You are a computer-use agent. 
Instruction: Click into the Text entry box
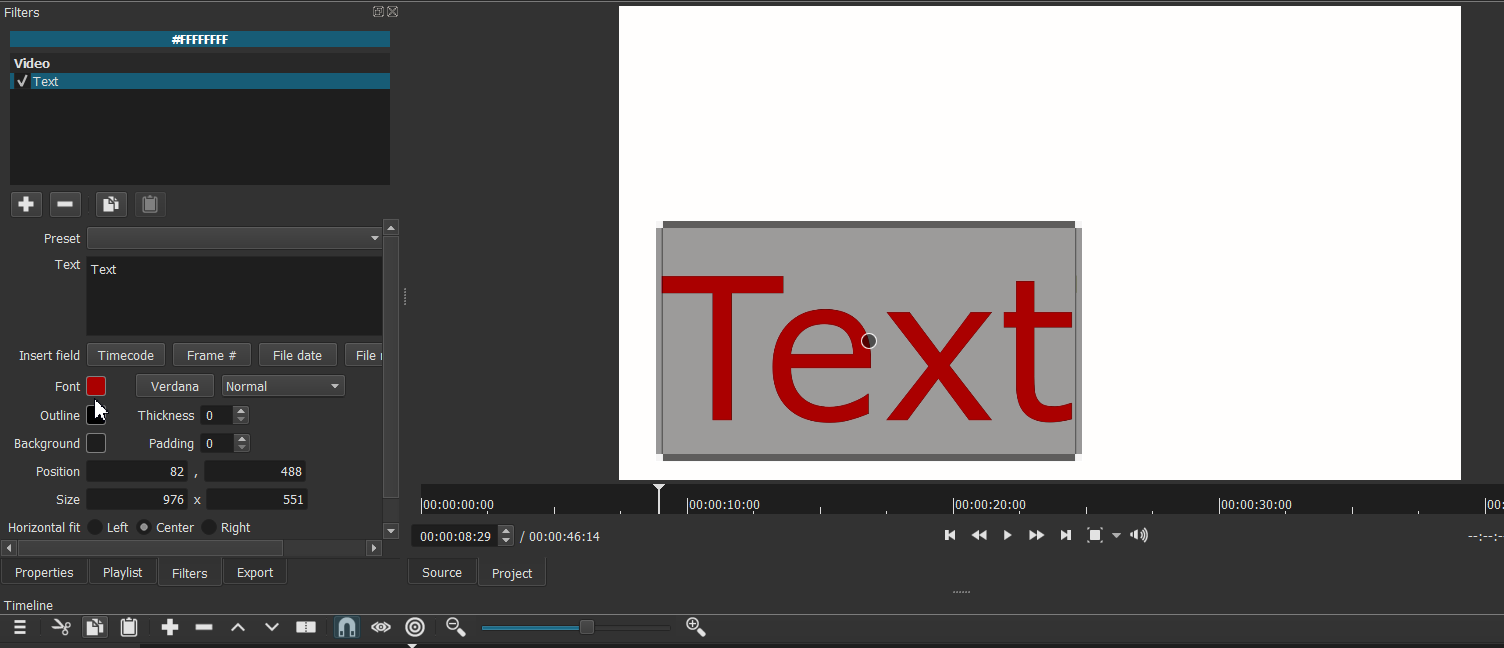click(x=234, y=296)
